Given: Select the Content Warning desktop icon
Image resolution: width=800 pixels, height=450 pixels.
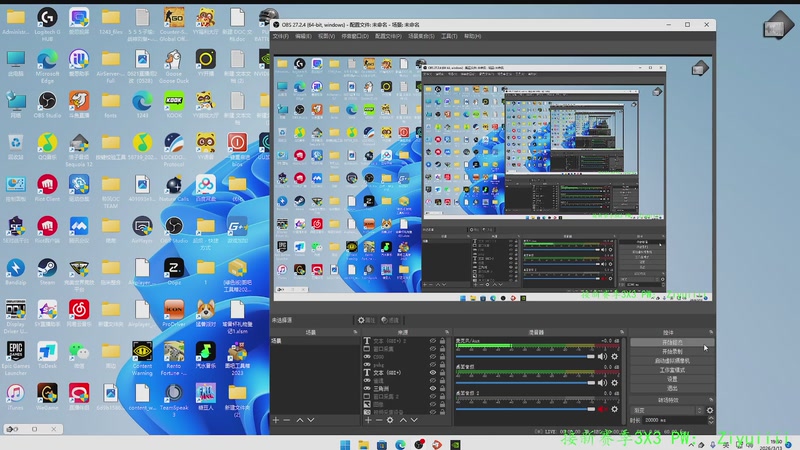Looking at the screenshot, I should click(x=142, y=358).
